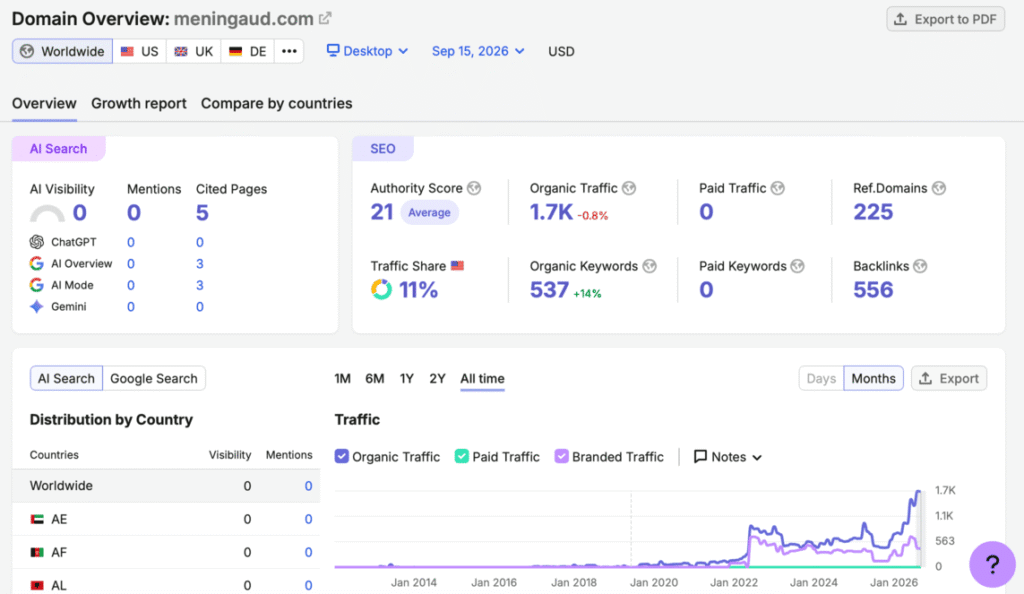This screenshot has height=594, width=1024.
Task: Switch distribution to Google Search
Action: coord(153,379)
